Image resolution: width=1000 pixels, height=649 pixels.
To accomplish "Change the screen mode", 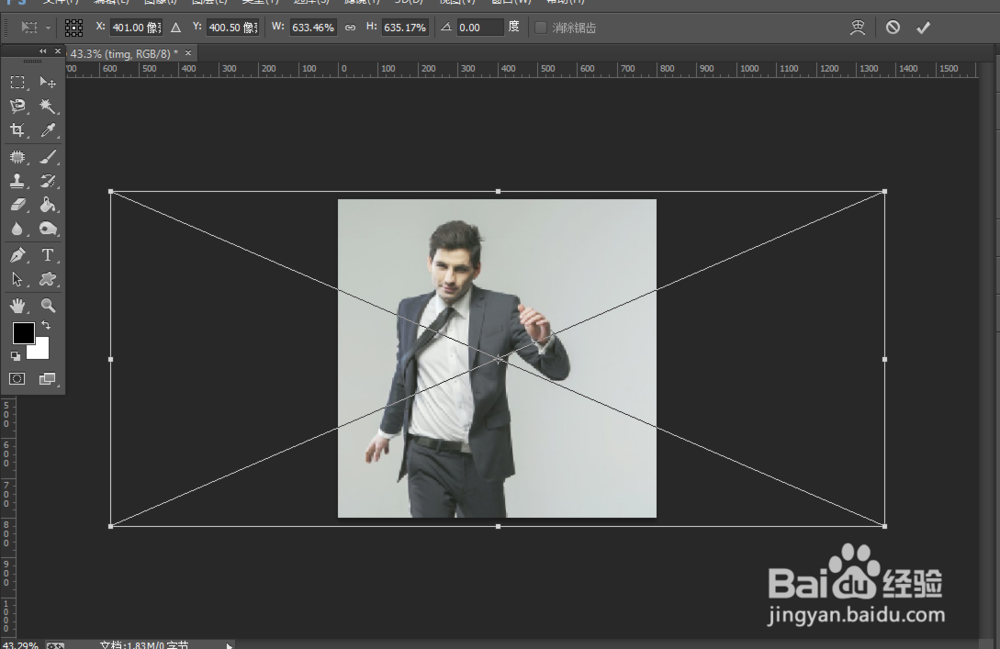I will (47, 379).
